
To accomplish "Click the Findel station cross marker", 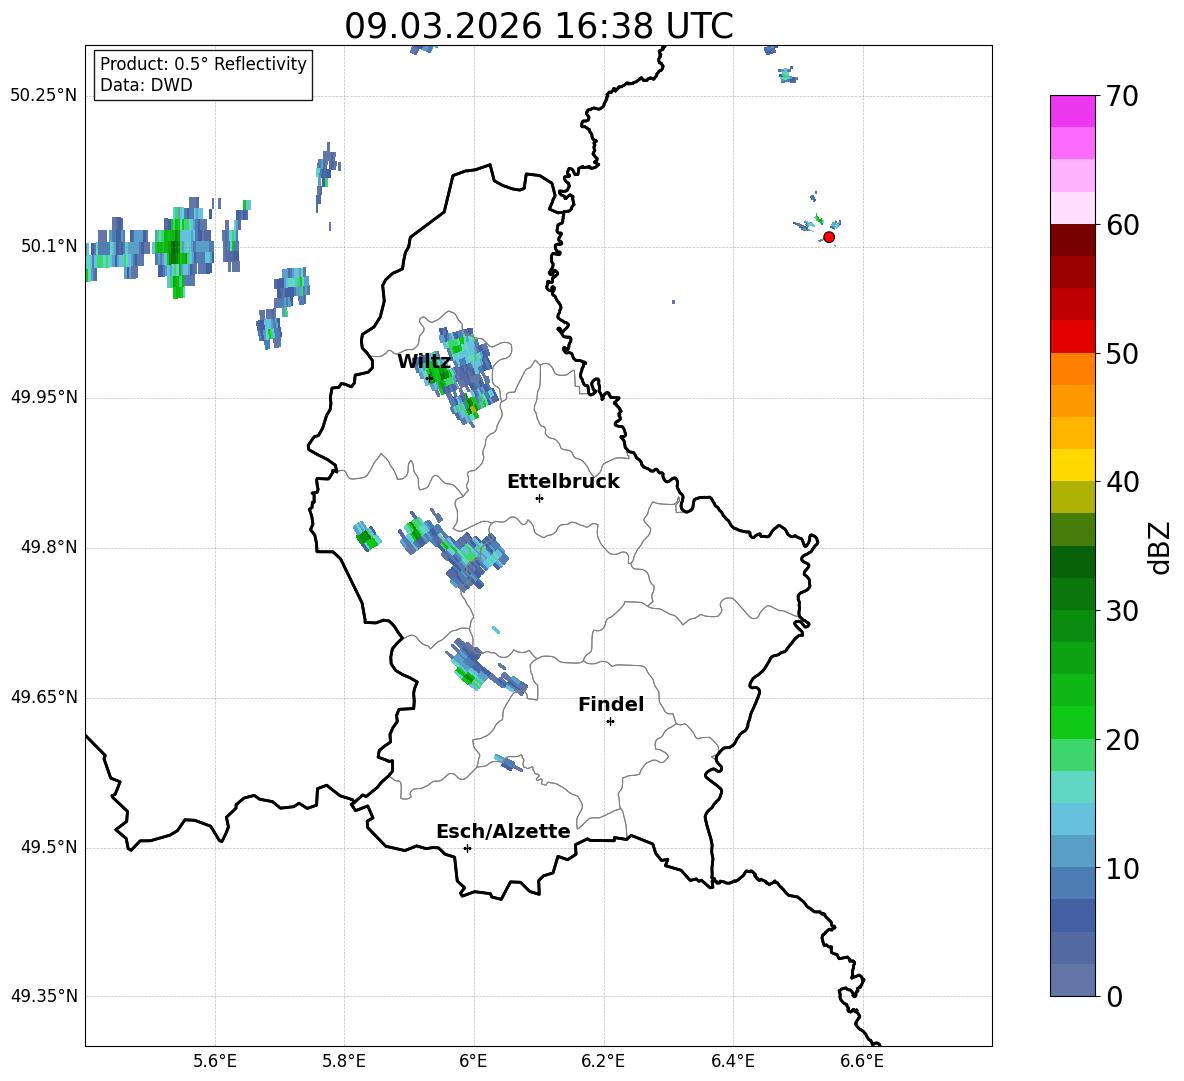I will pyautogui.click(x=610, y=721).
